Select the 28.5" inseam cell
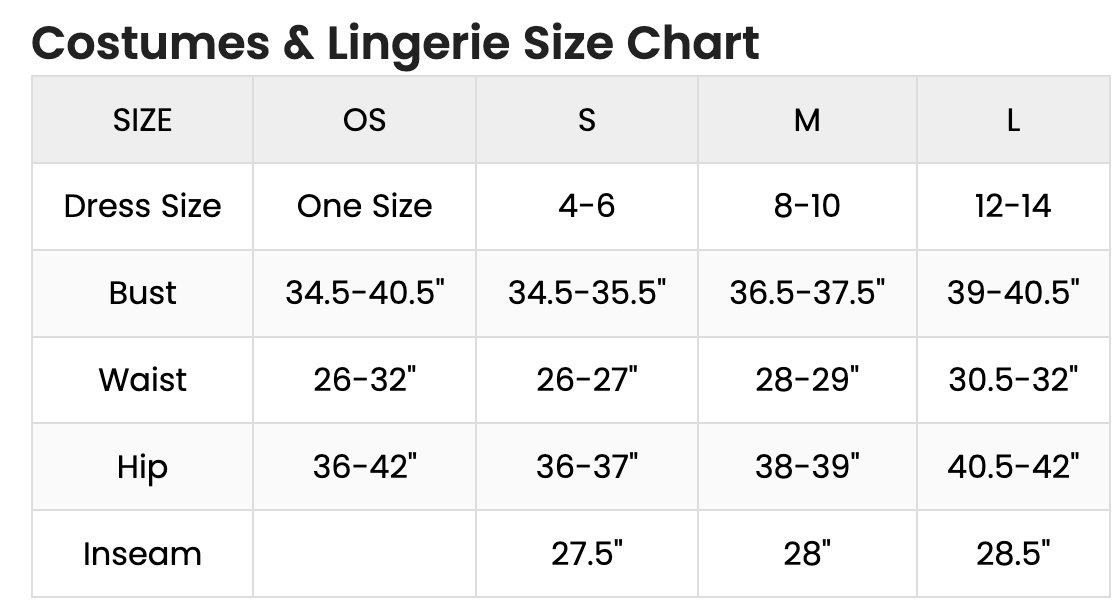Viewport: 1118px width, 604px height. [1013, 554]
